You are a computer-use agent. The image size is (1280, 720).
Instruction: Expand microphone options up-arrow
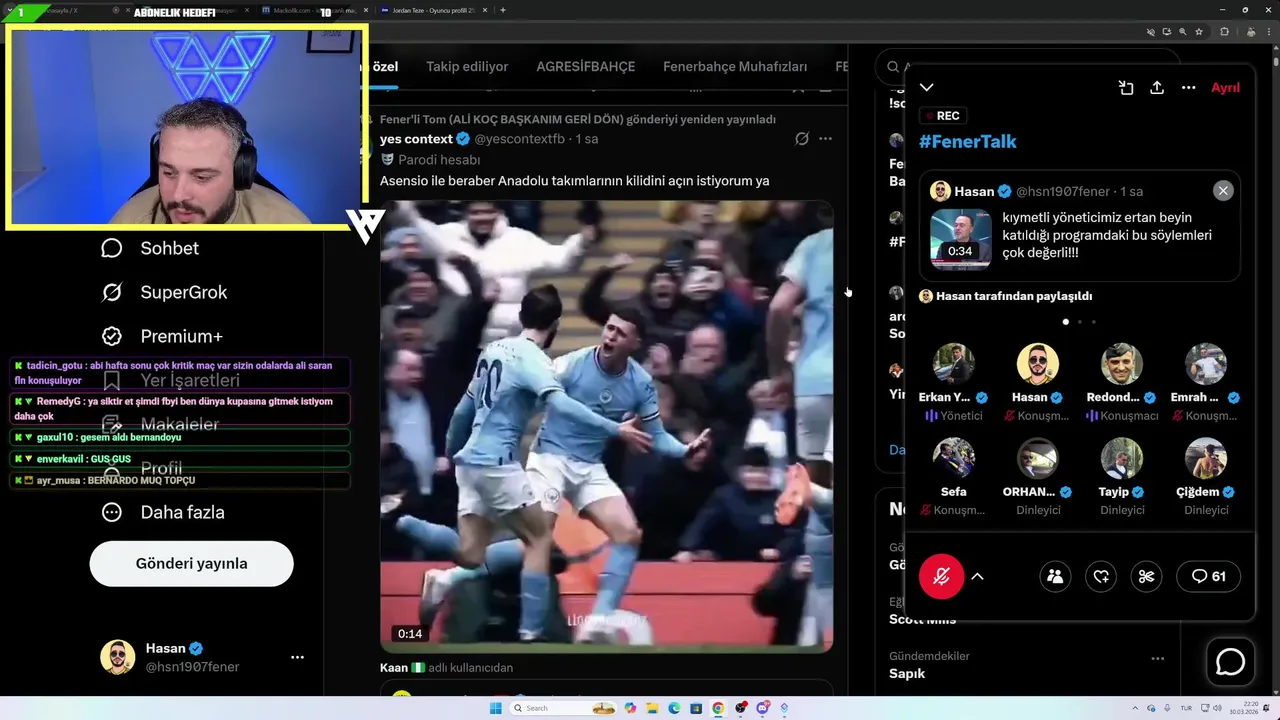977,576
